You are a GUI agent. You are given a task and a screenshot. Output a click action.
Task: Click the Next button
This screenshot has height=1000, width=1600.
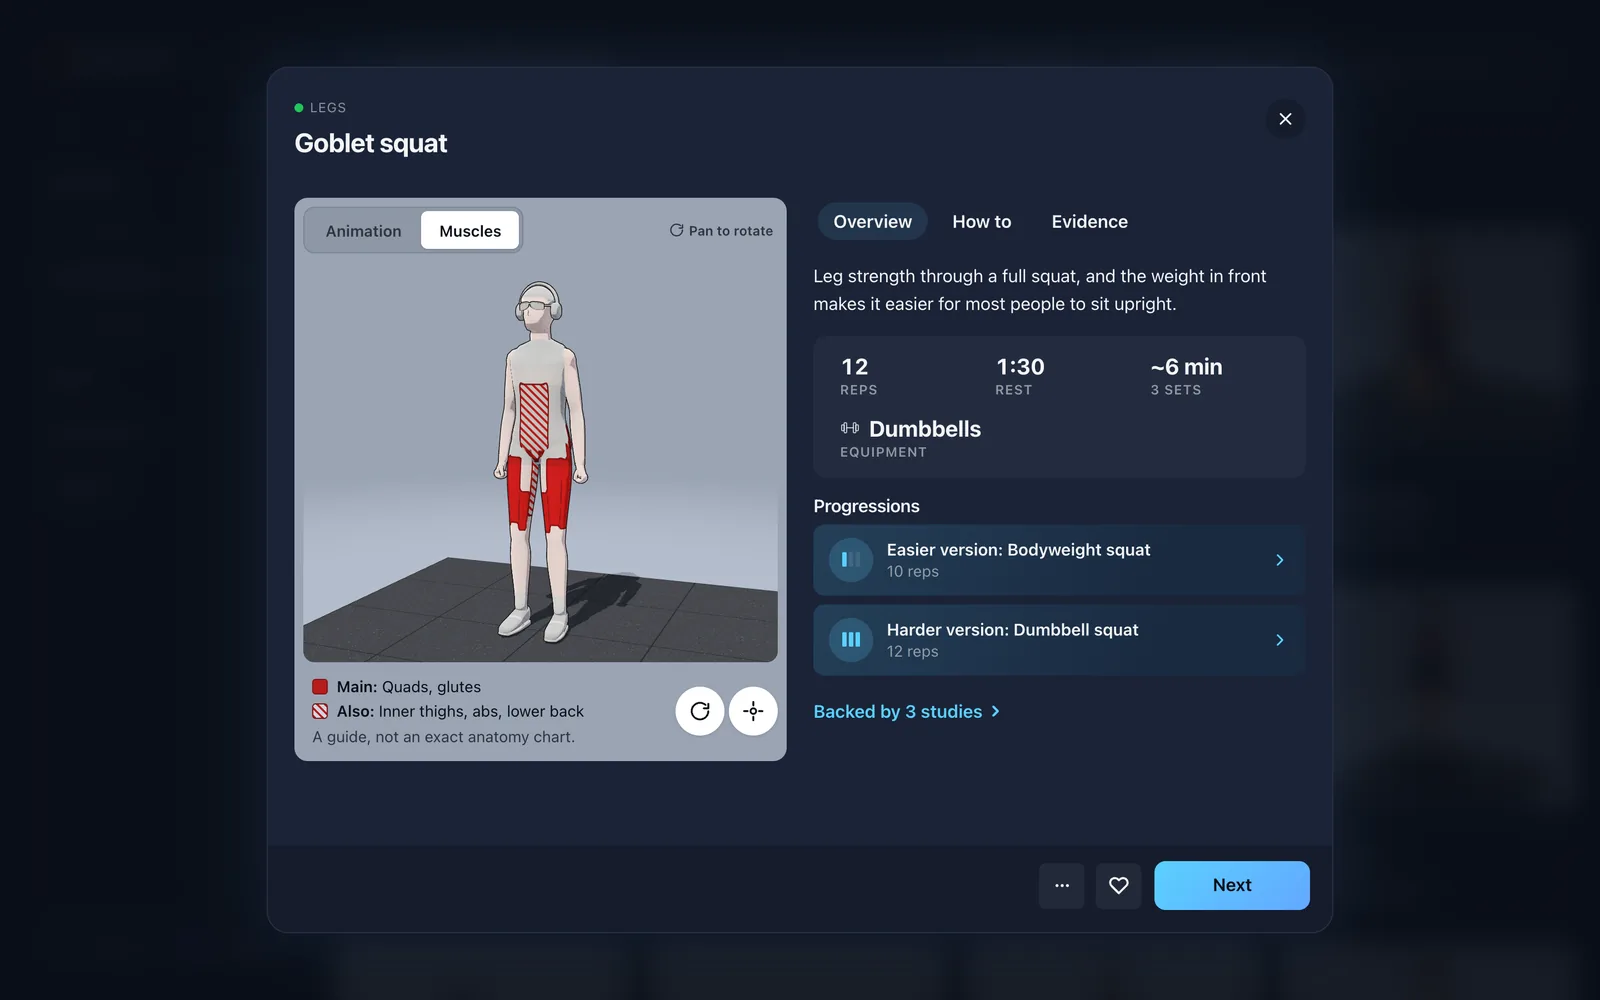click(1232, 885)
